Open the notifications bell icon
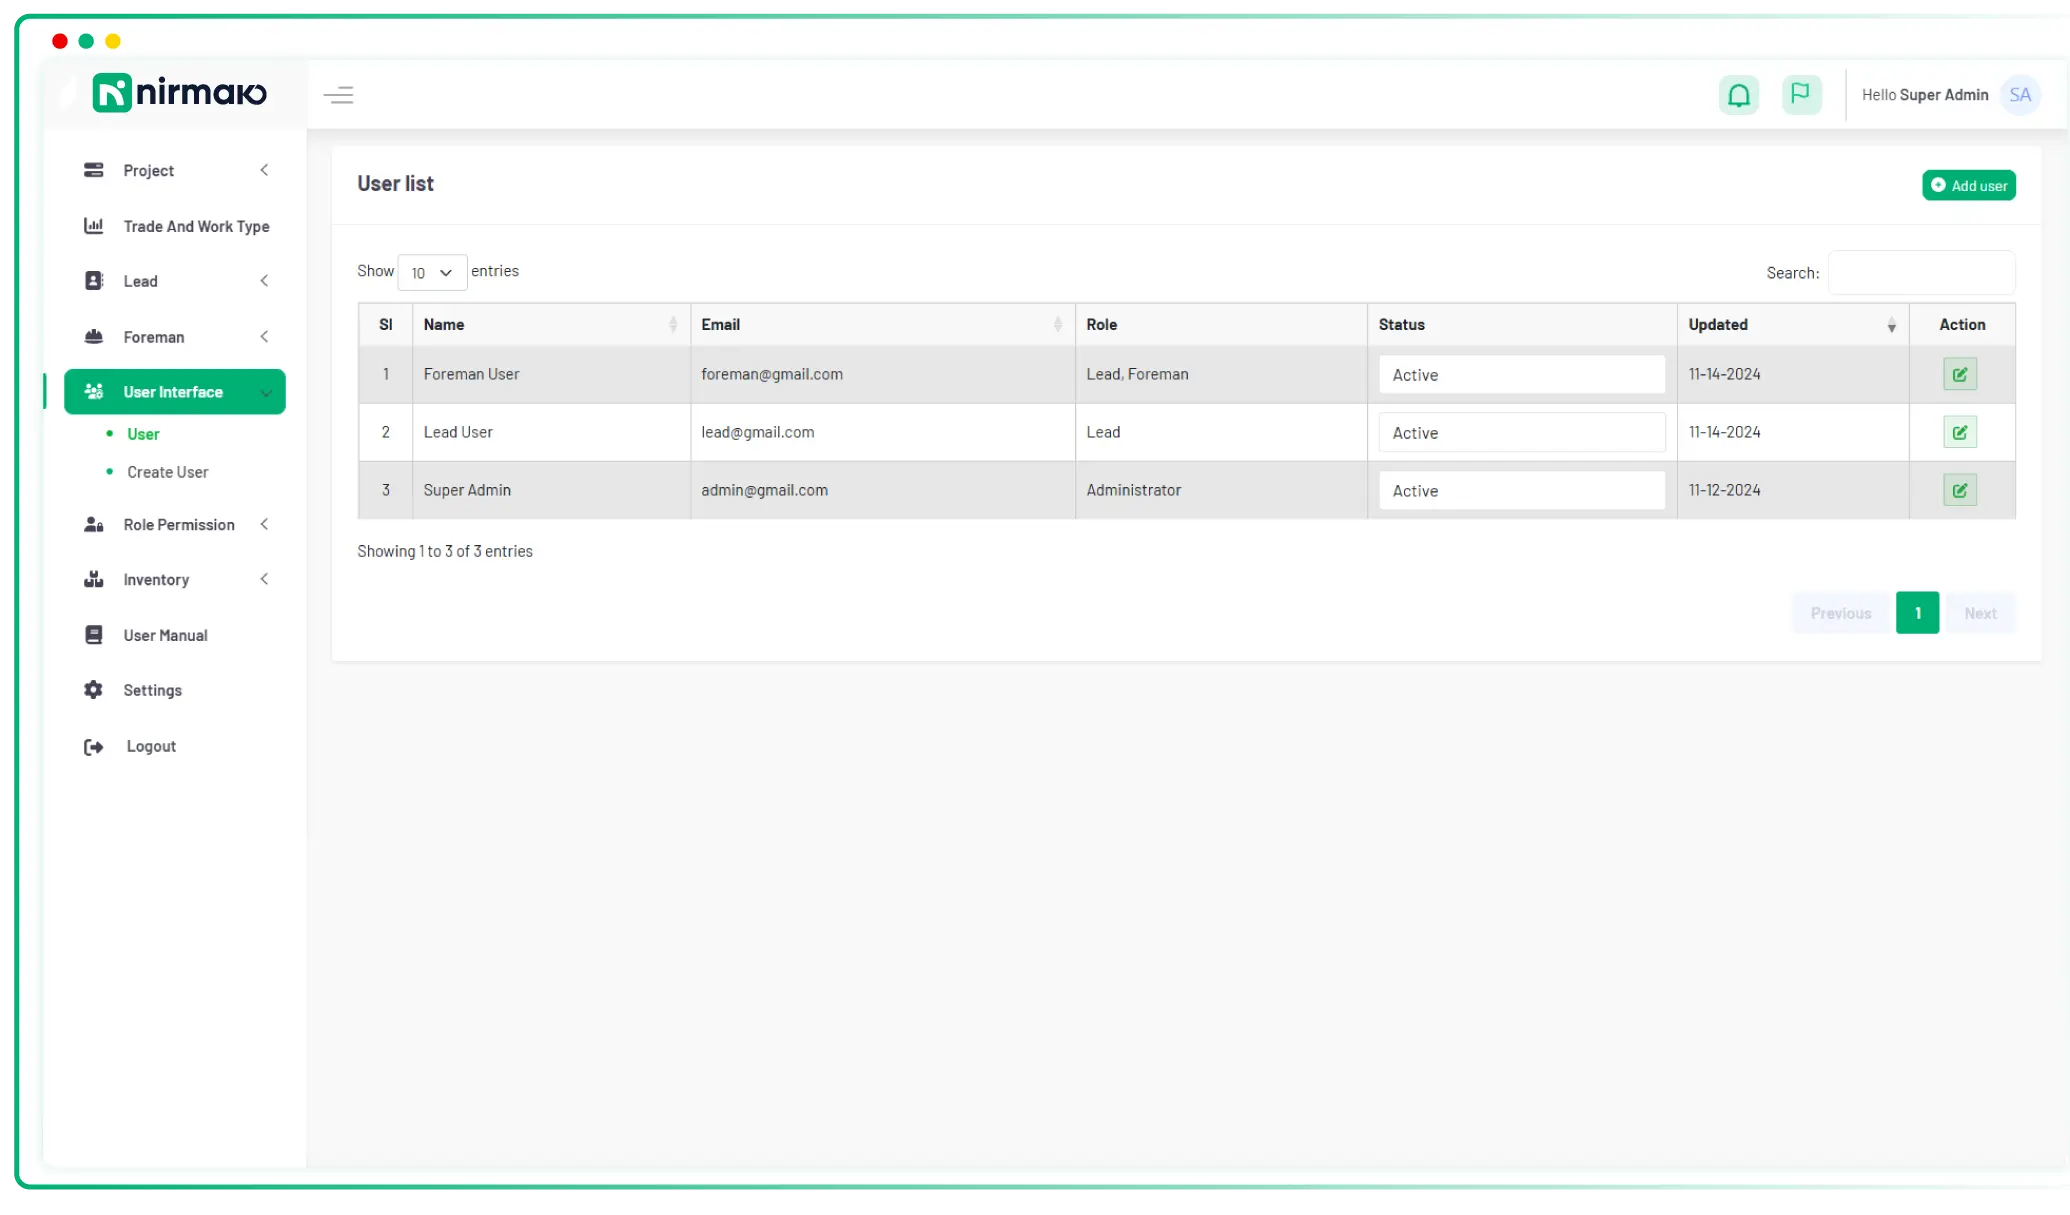The height and width of the screenshot is (1215, 2070). 1739,94
